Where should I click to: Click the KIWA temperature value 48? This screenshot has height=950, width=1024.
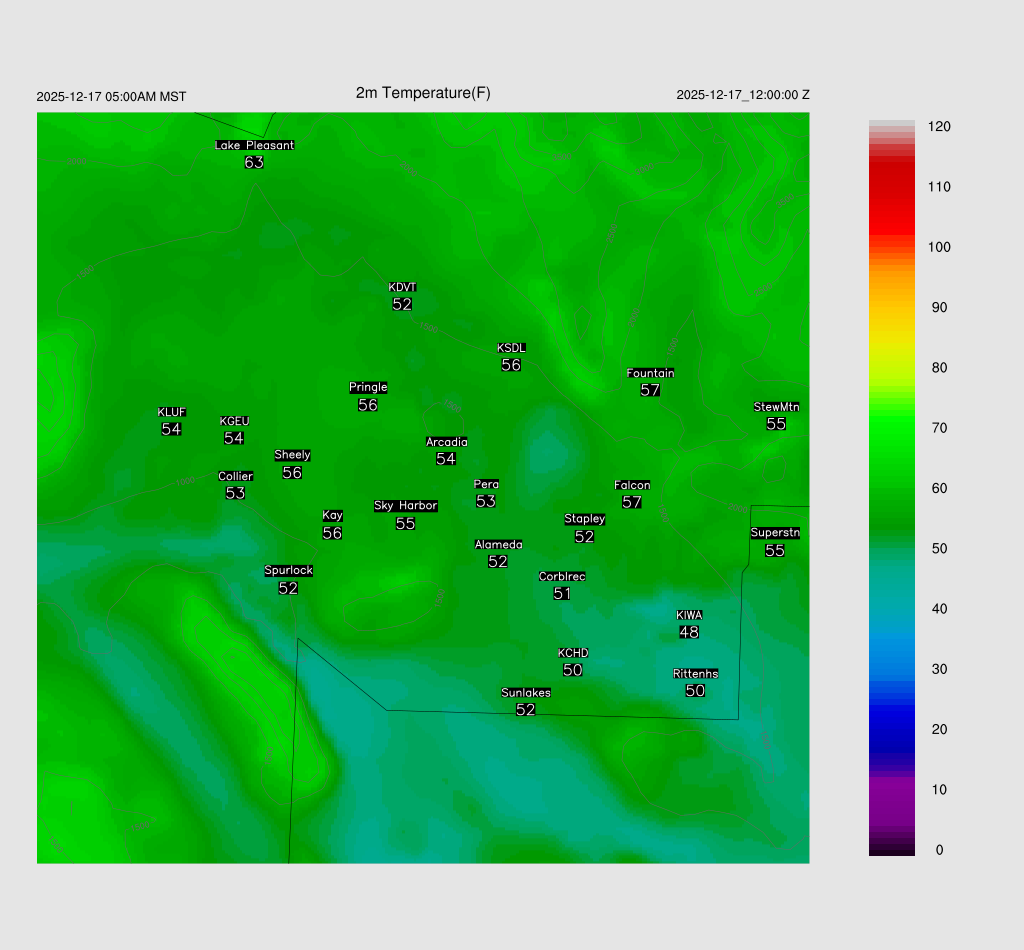tap(689, 632)
